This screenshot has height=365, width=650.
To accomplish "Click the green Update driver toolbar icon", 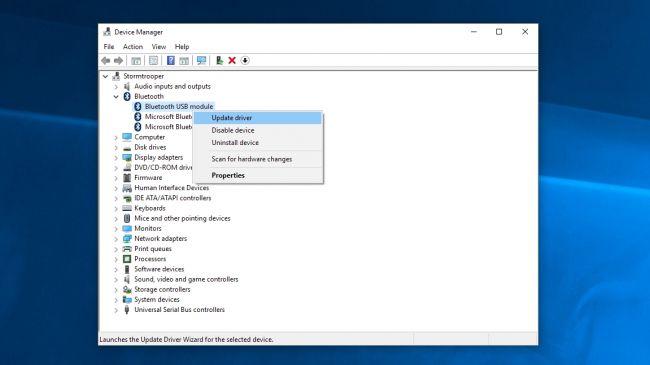I will tap(219, 61).
